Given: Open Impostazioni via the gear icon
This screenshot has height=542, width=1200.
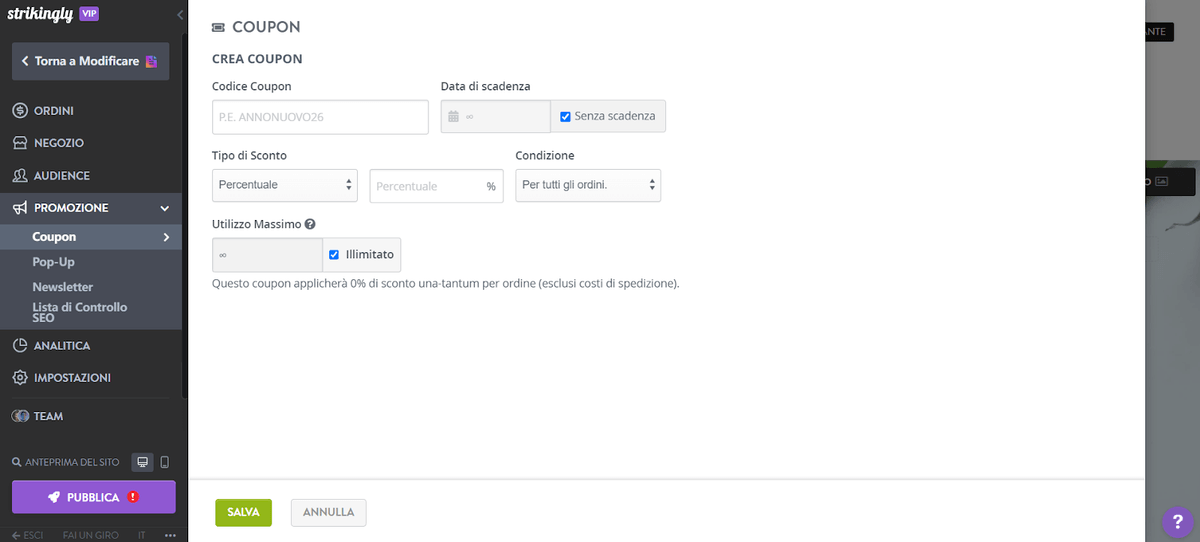Looking at the screenshot, I should pyautogui.click(x=19, y=378).
